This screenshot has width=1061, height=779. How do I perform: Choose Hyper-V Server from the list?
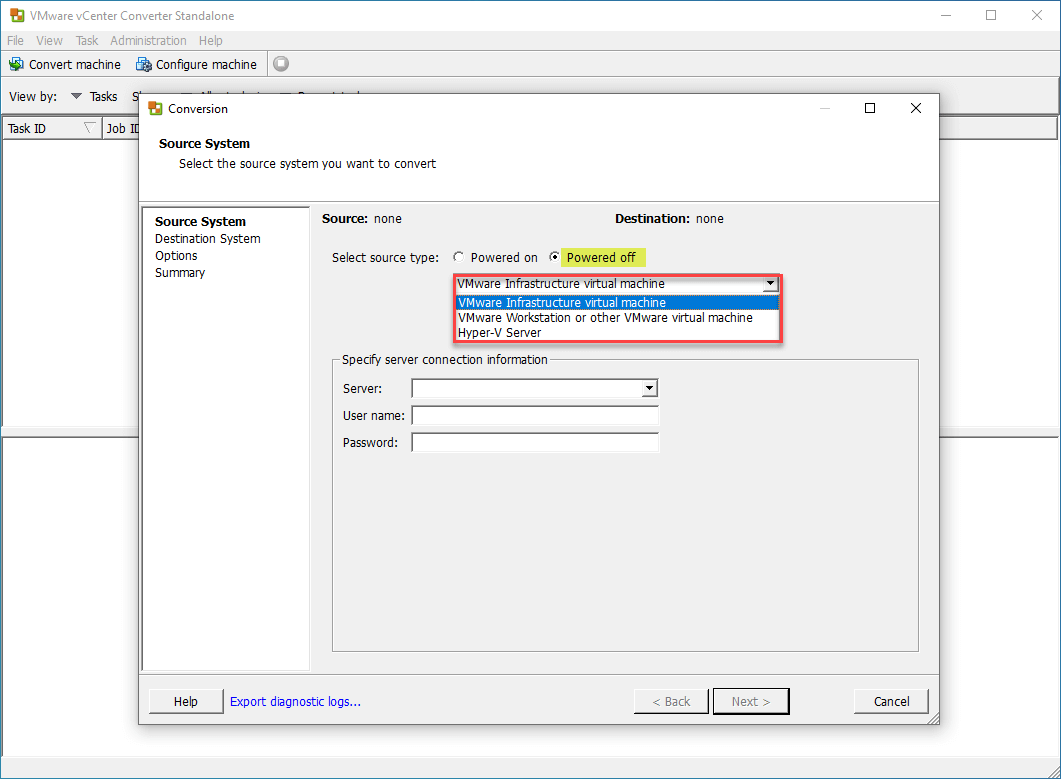[499, 333]
